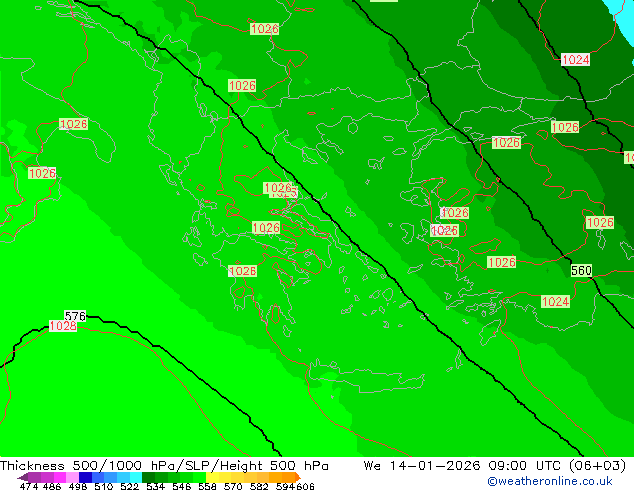Screen dimensions: 634x490
Task: Click the 576 height contour label
Action: 75,316
